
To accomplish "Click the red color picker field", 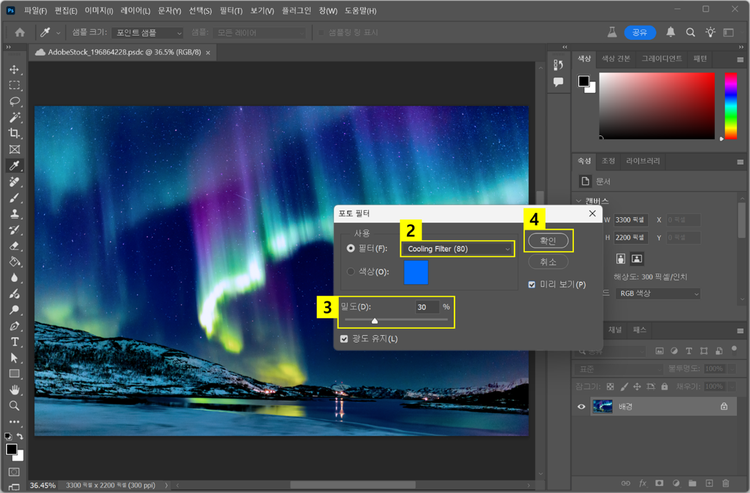I will 657,106.
